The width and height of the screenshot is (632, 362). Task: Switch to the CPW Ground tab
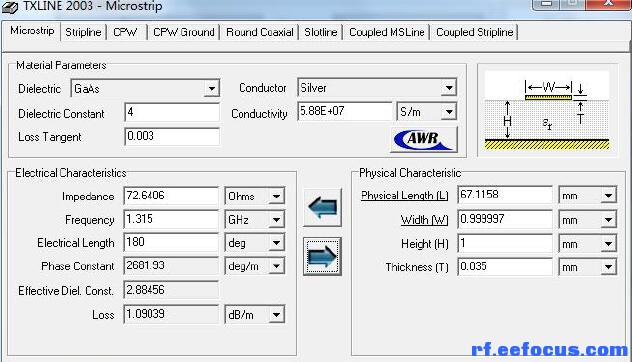click(184, 32)
